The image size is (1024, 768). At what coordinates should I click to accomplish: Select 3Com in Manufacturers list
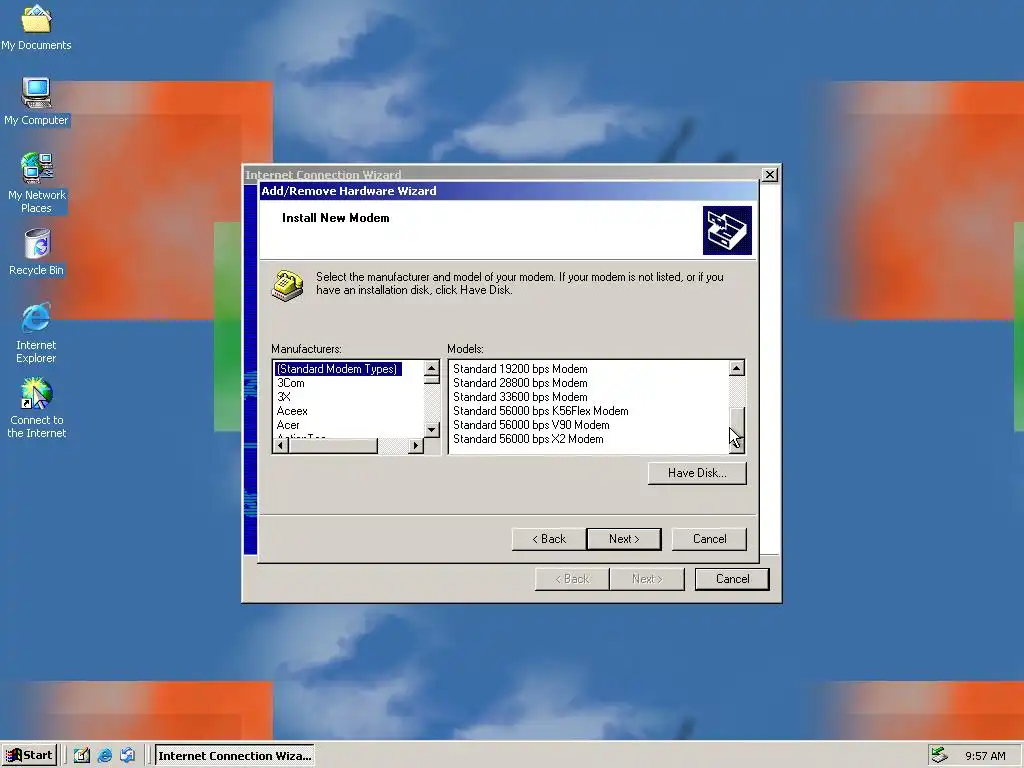[291, 383]
